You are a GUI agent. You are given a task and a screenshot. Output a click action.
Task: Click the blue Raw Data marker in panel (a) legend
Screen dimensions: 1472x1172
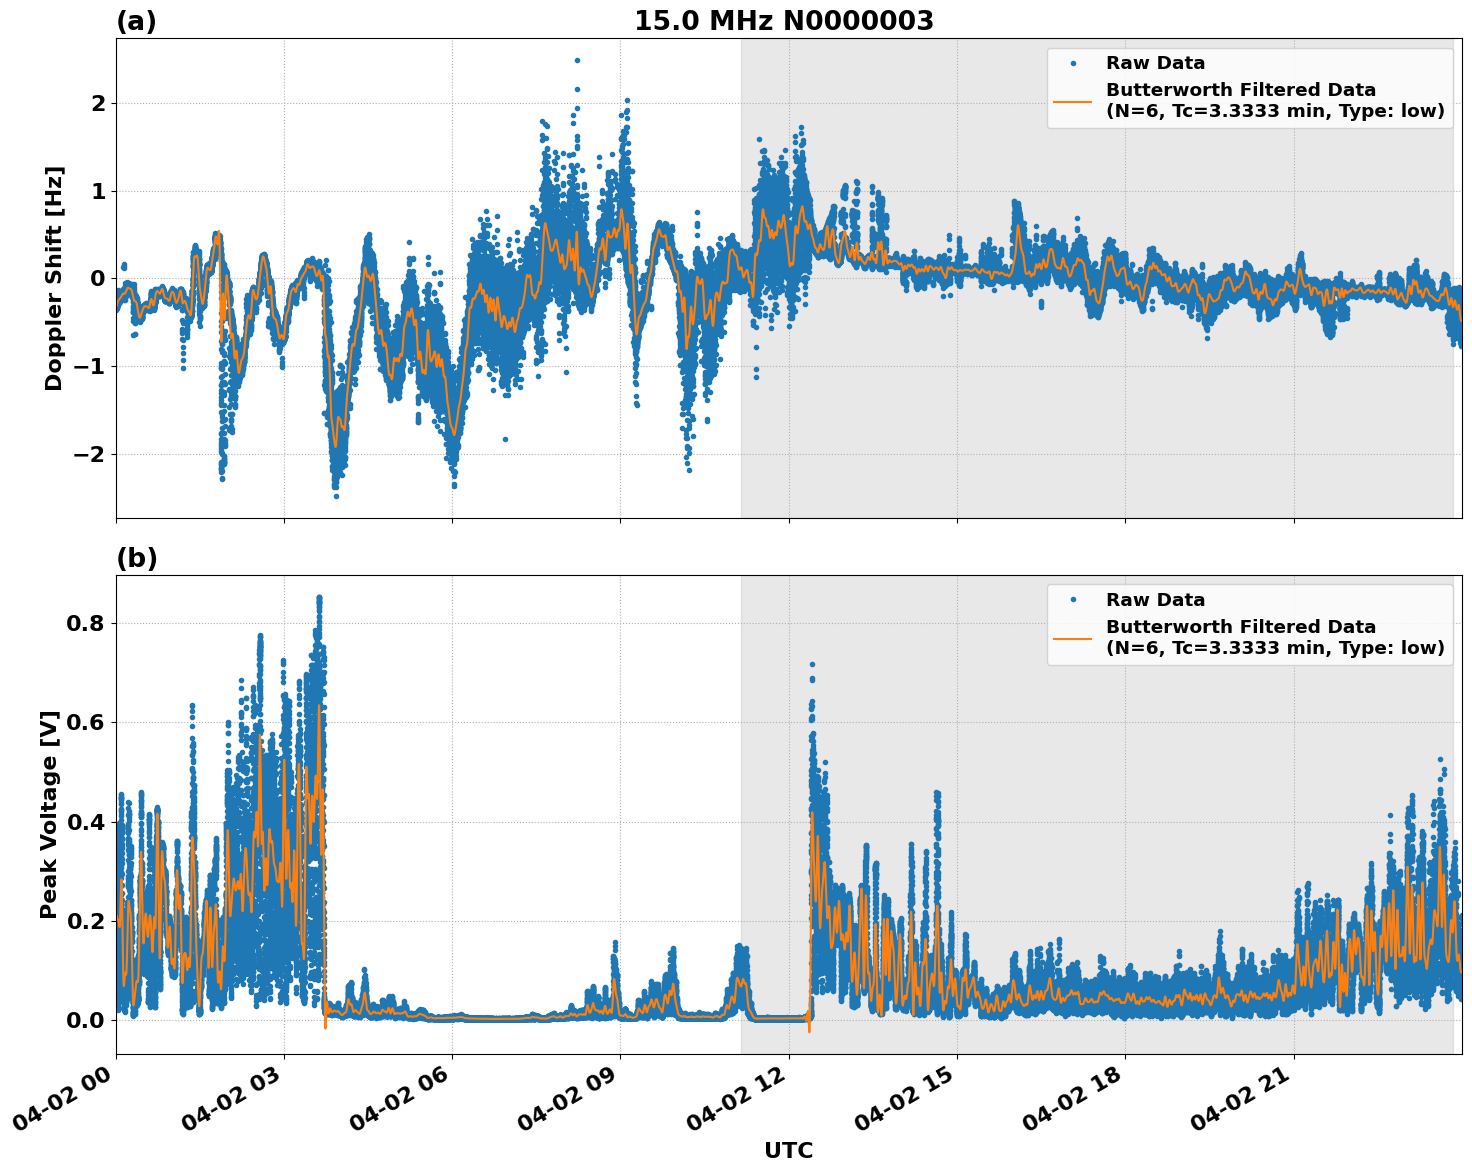pyautogui.click(x=1073, y=64)
